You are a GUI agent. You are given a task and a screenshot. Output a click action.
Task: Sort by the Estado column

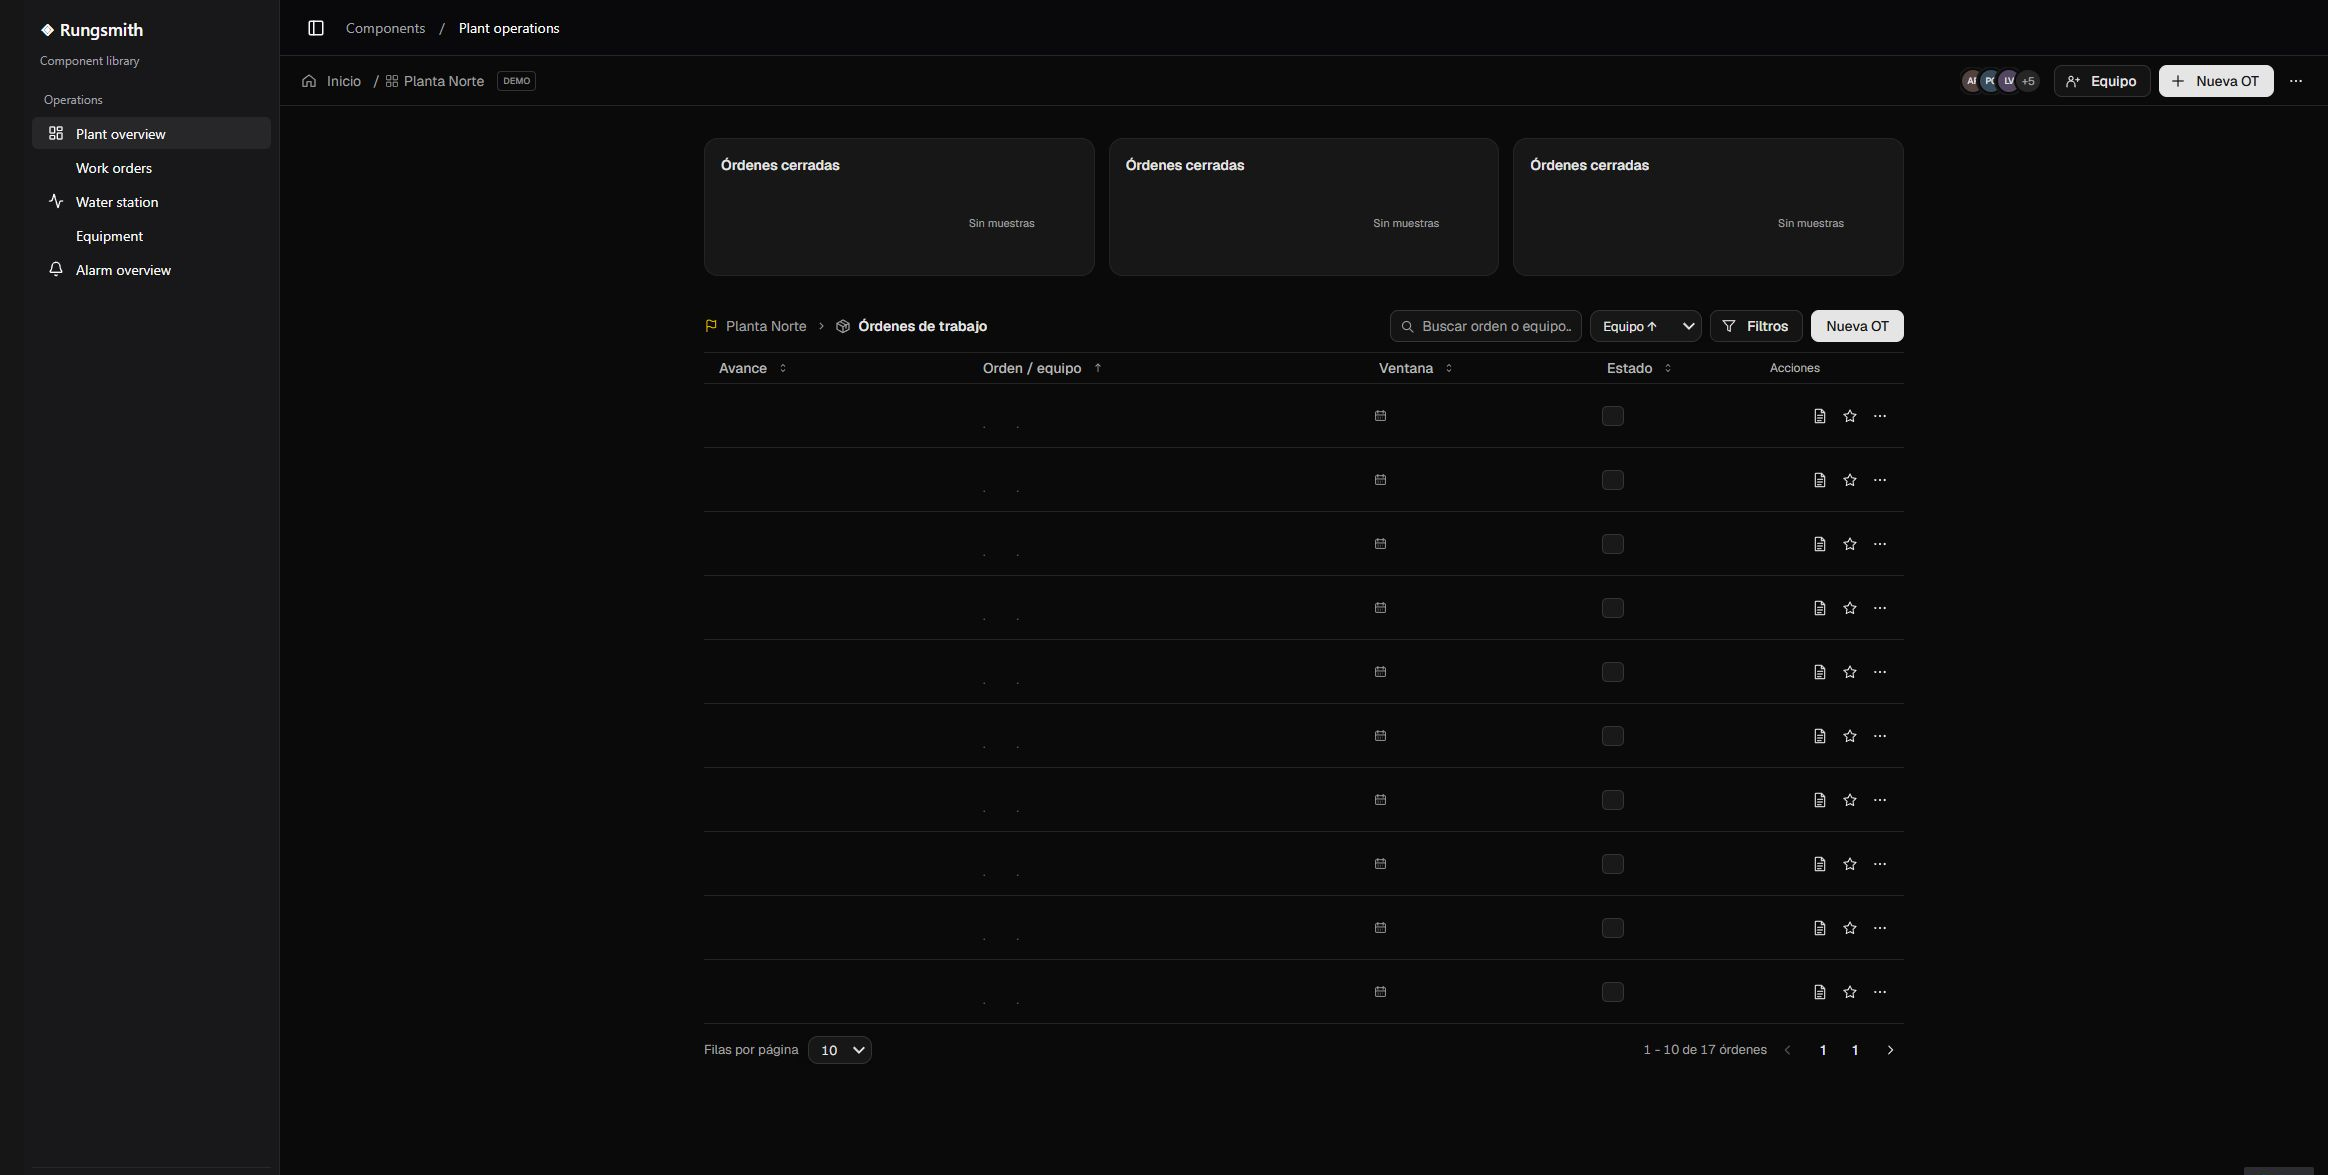coord(1639,368)
